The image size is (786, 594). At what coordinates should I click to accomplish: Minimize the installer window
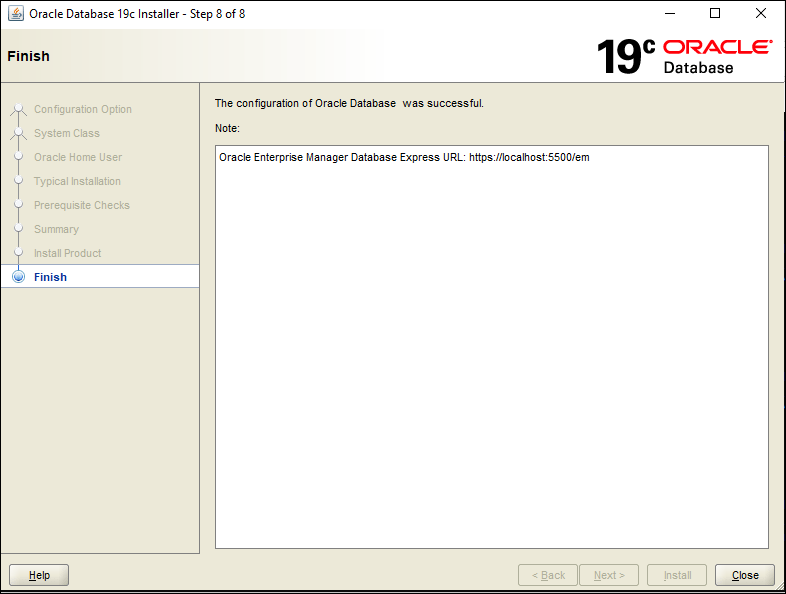pyautogui.click(x=670, y=14)
